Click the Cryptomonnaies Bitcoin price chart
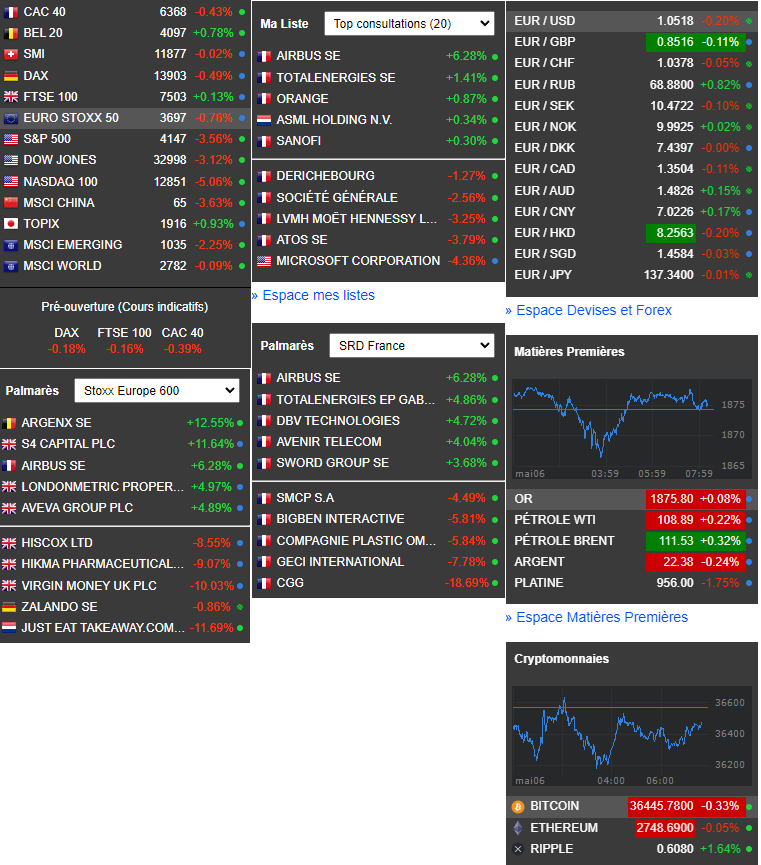Screen dimensions: 761x865 632,736
